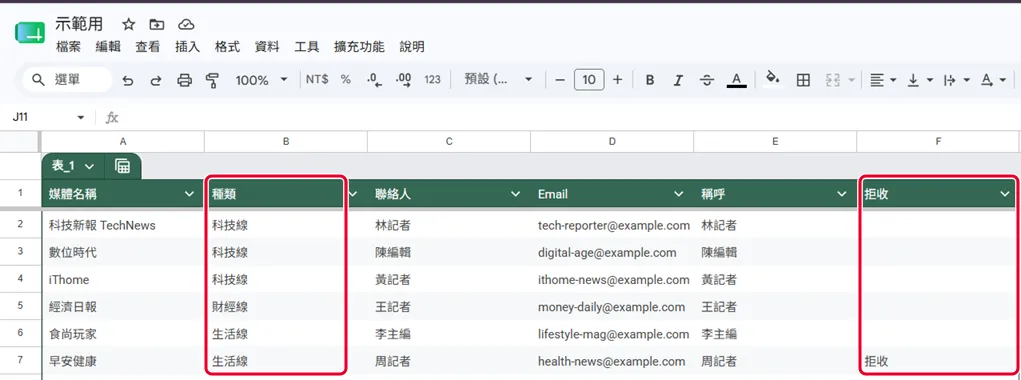This screenshot has width=1021, height=380.
Task: Format as percent
Action: (x=346, y=79)
